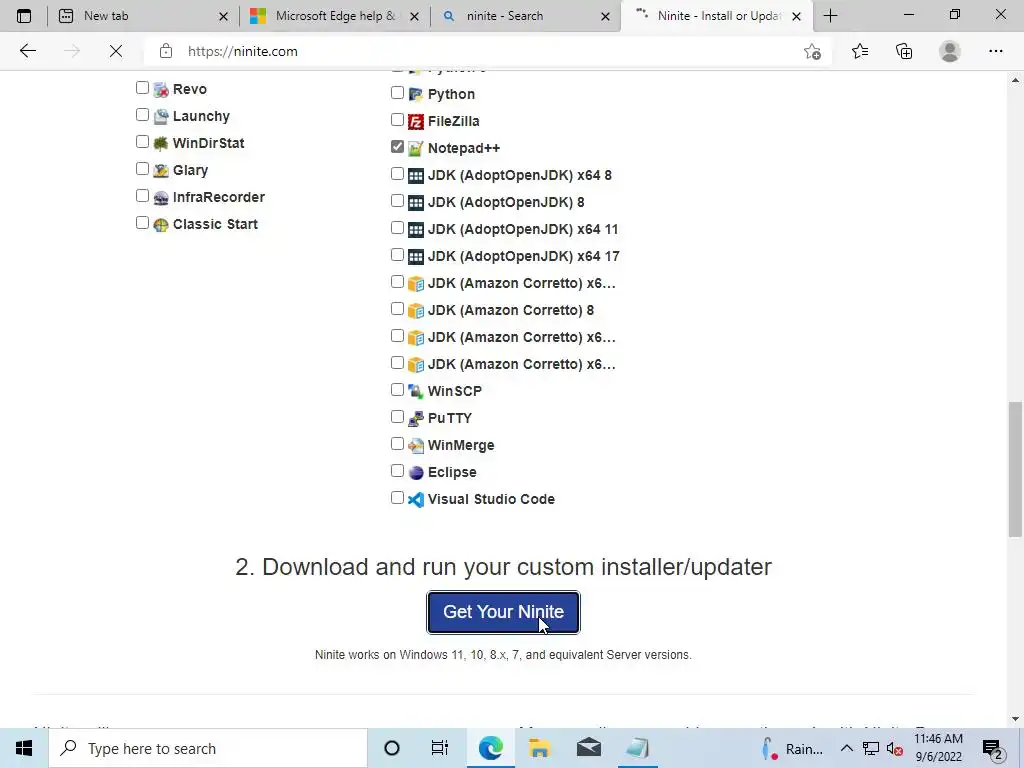Viewport: 1024px width, 768px height.
Task: Select the Ninite - Install or Update tab
Action: (717, 16)
